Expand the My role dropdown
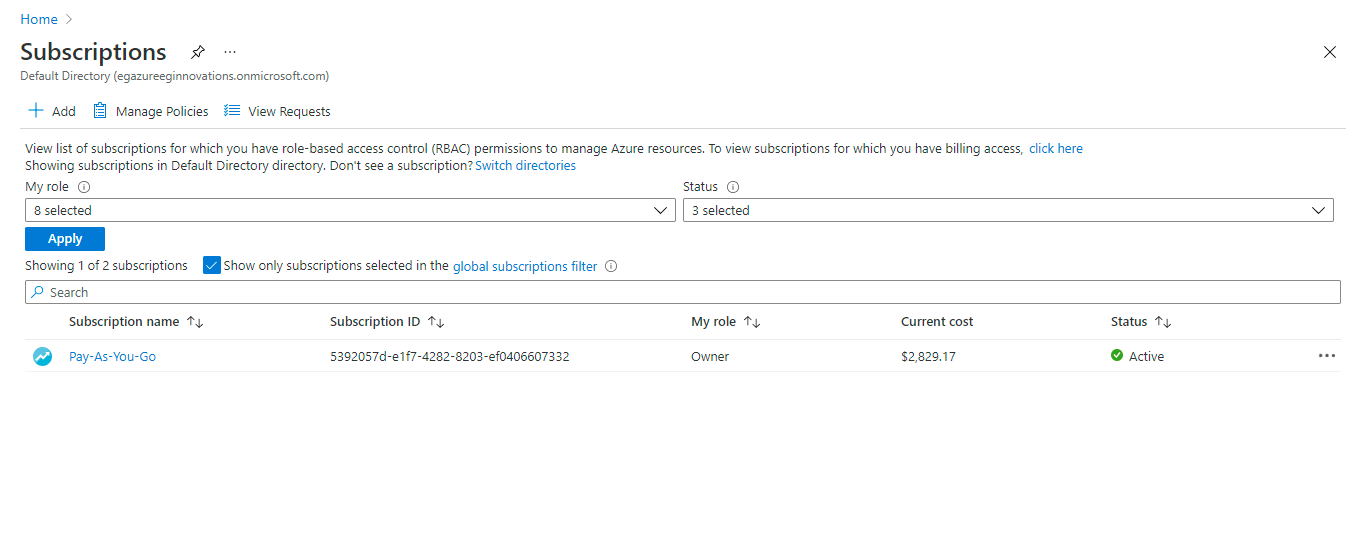 [350, 210]
